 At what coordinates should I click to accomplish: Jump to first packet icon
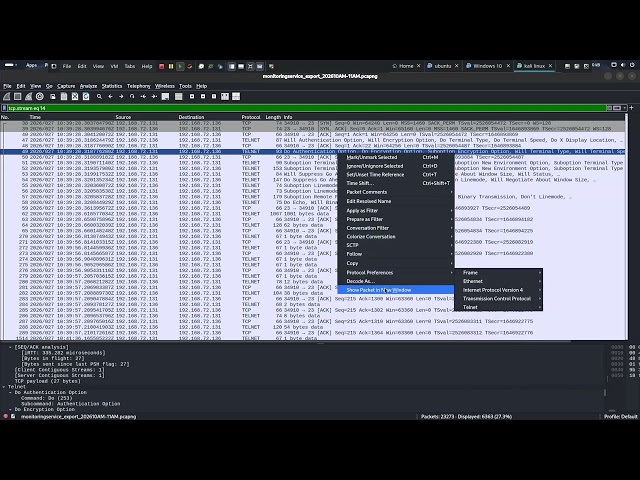143,97
